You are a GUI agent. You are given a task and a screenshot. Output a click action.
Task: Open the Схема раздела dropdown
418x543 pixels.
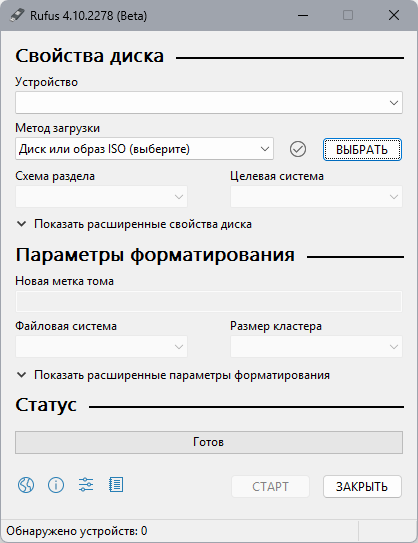[101, 197]
